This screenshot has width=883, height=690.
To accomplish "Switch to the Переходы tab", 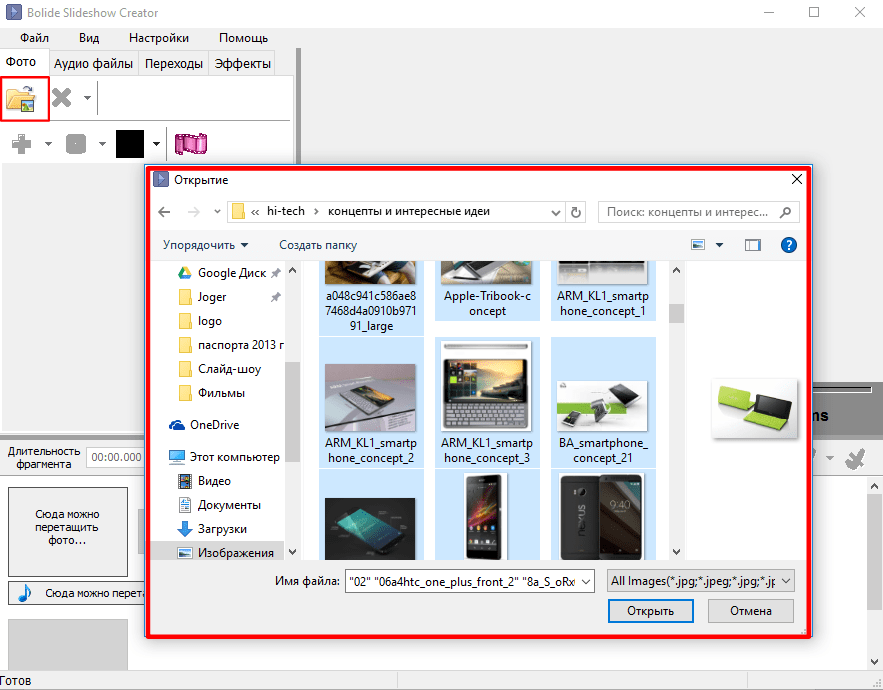I will point(173,64).
